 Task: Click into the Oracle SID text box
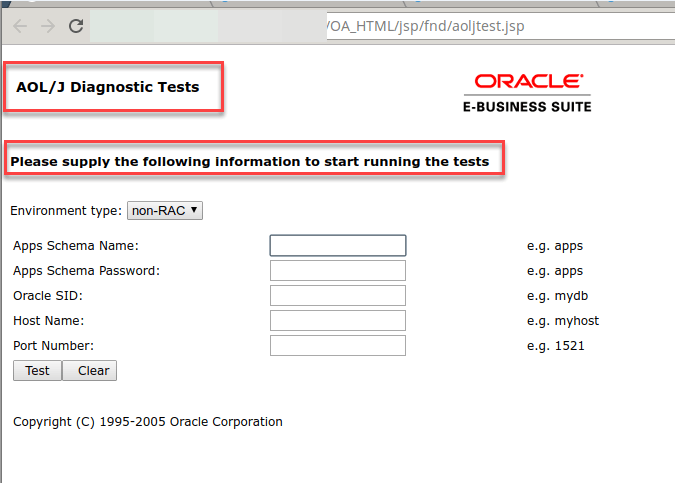[x=337, y=295]
